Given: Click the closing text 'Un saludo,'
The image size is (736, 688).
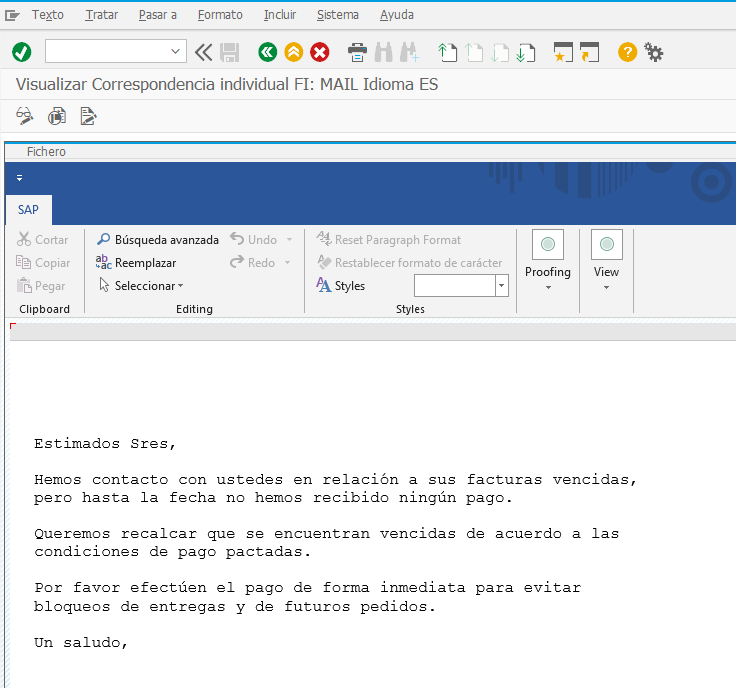Looking at the screenshot, I should pos(81,642).
